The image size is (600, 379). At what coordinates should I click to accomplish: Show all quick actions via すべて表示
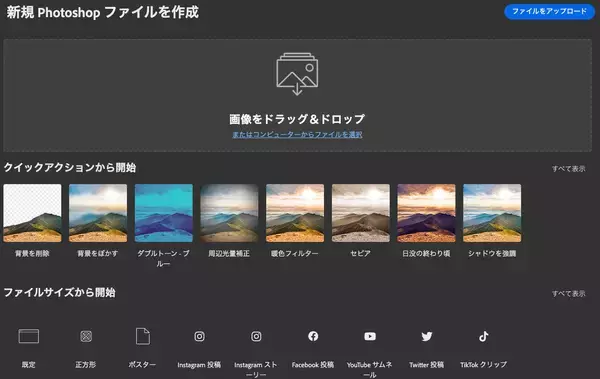click(x=568, y=168)
